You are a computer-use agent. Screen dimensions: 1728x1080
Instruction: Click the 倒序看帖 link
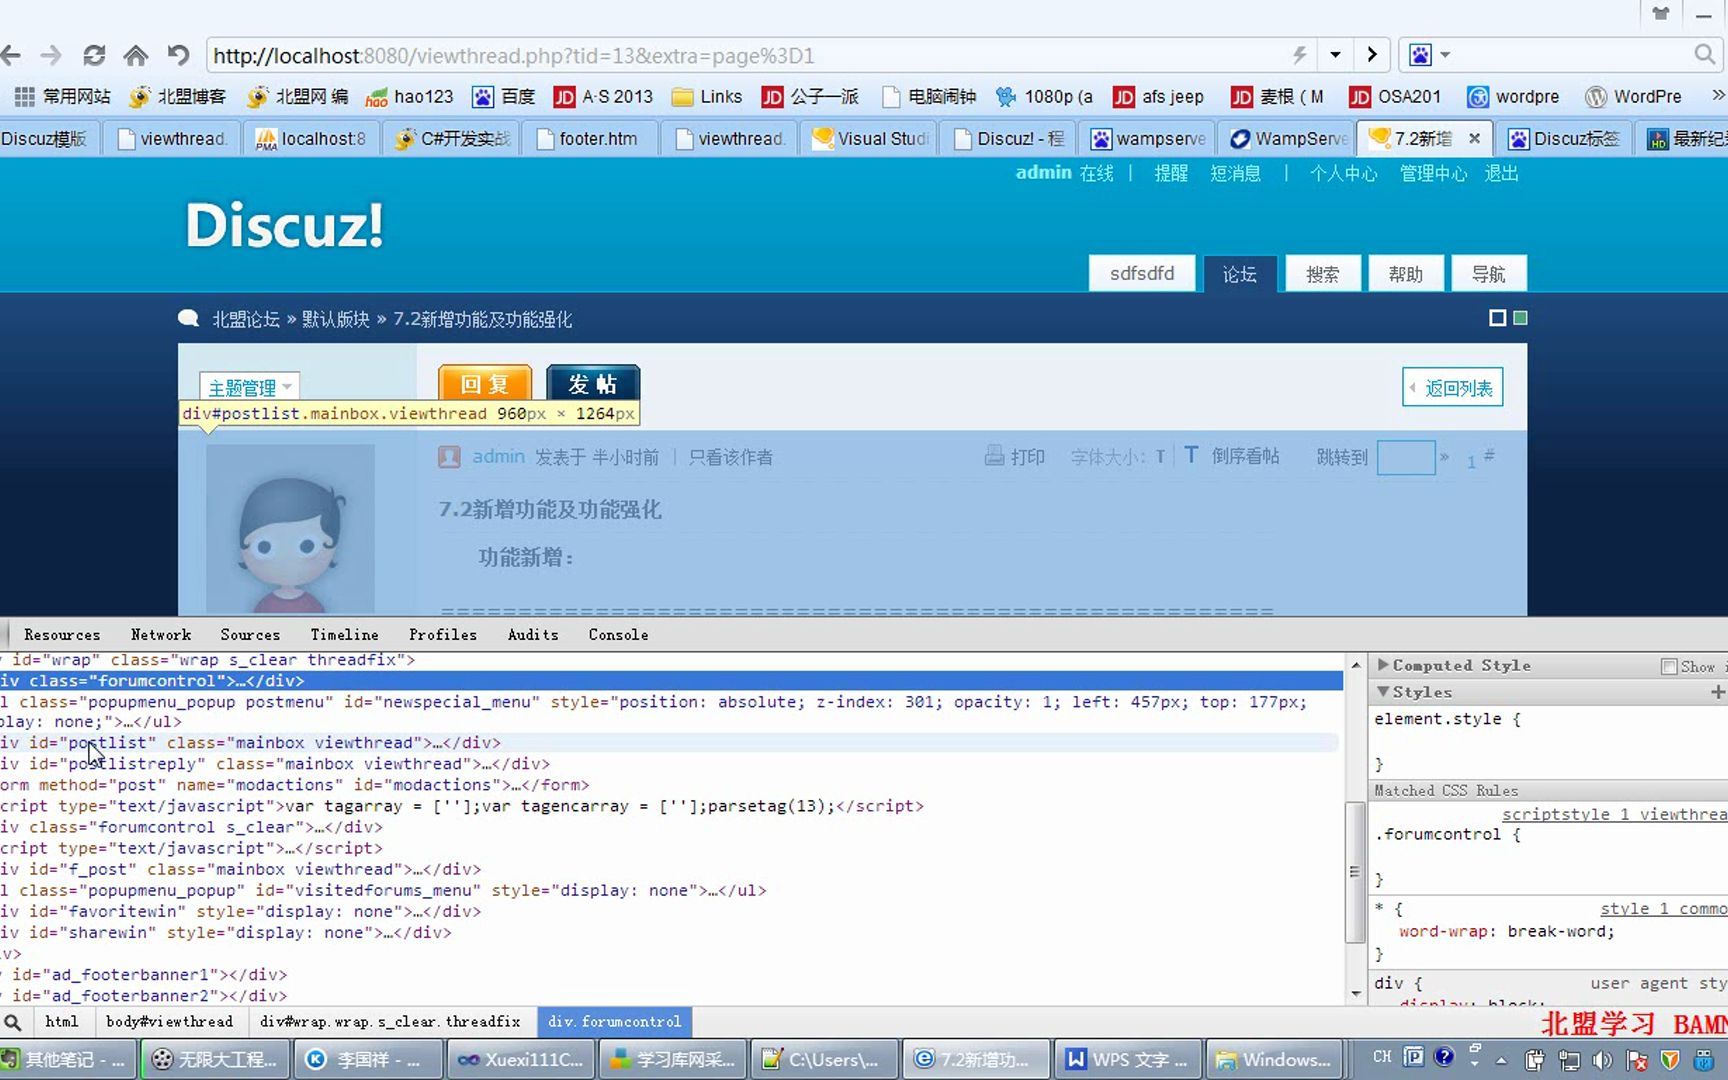pos(1245,456)
